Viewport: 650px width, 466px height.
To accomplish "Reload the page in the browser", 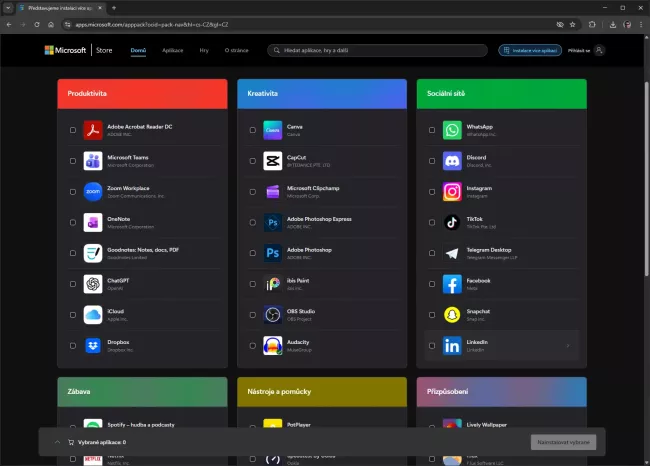I will click(x=37, y=24).
